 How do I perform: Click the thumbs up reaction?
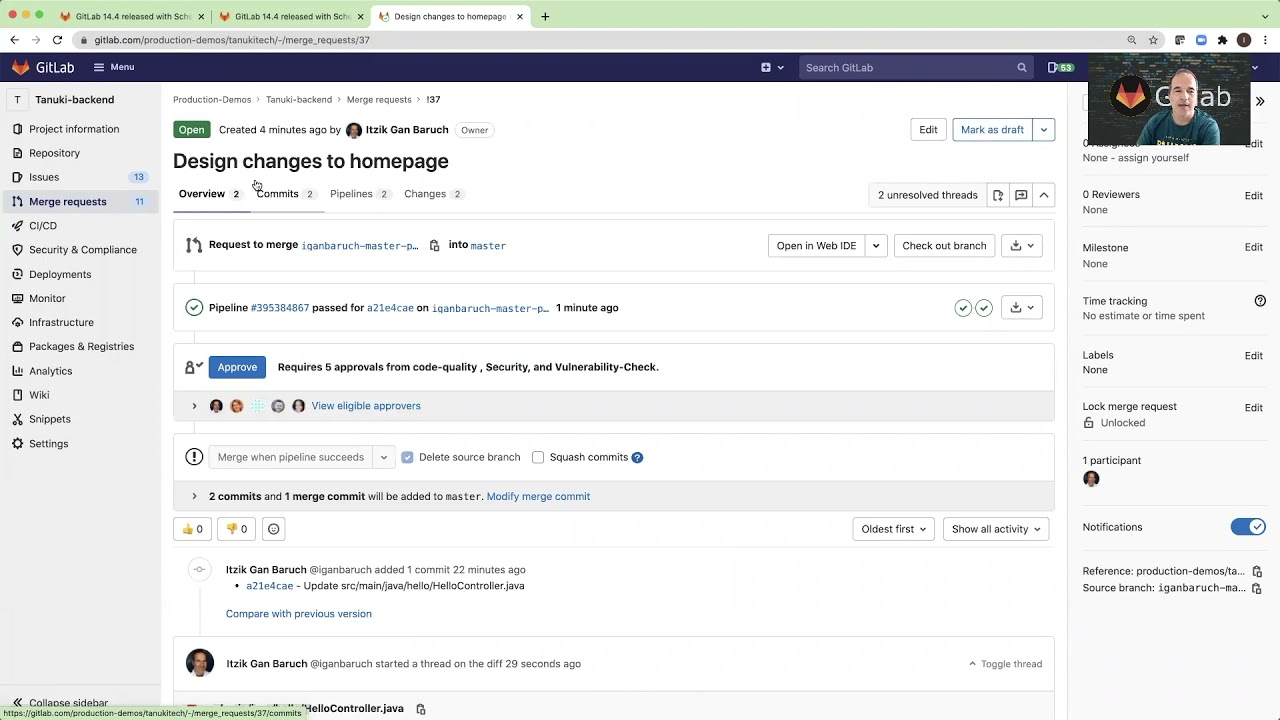coord(192,529)
